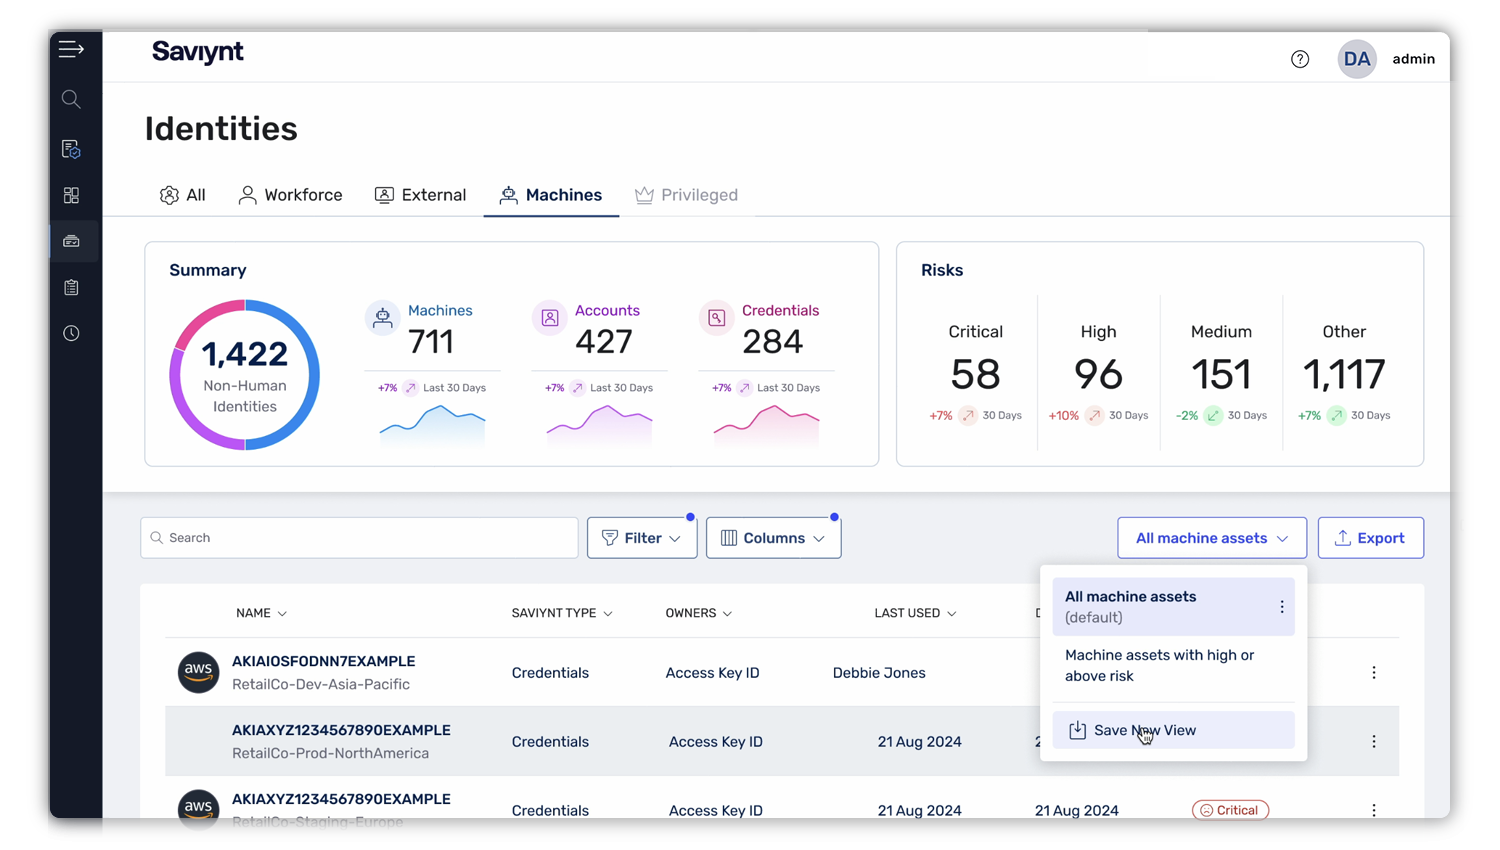Click the Machines robot icon in Summary
Viewport: 1500px width, 850px height.
click(382, 318)
